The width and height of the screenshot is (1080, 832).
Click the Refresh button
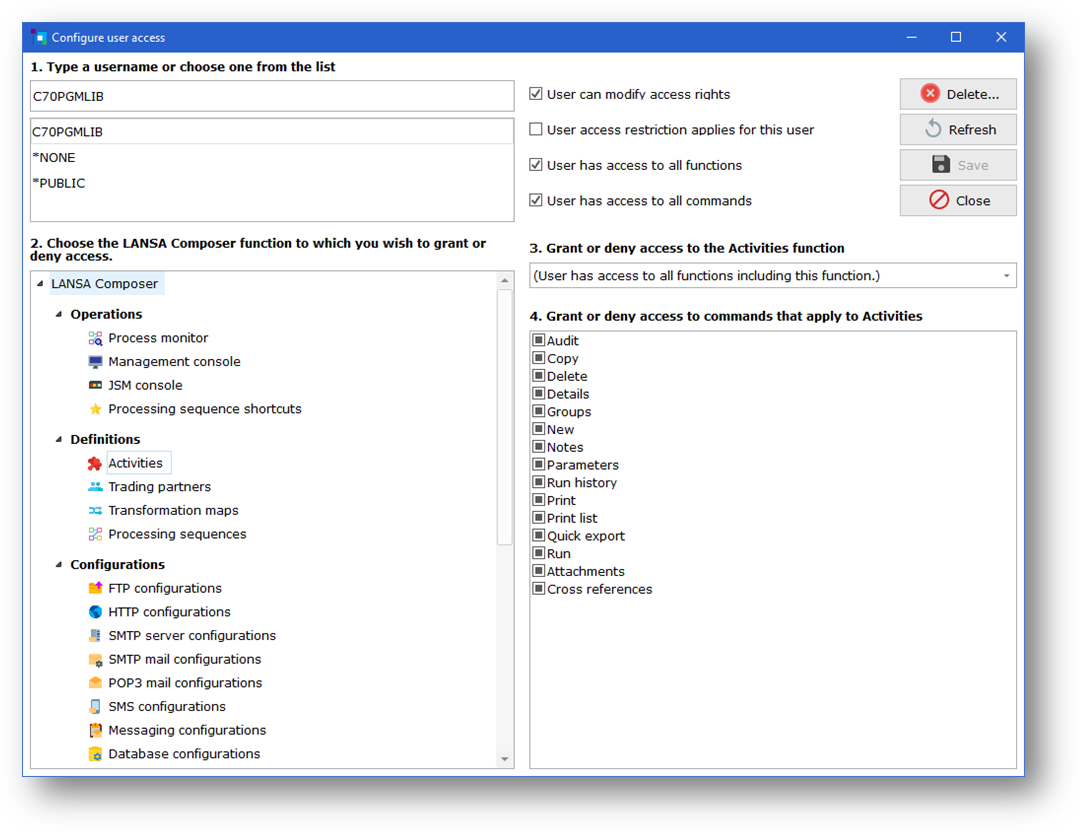958,129
